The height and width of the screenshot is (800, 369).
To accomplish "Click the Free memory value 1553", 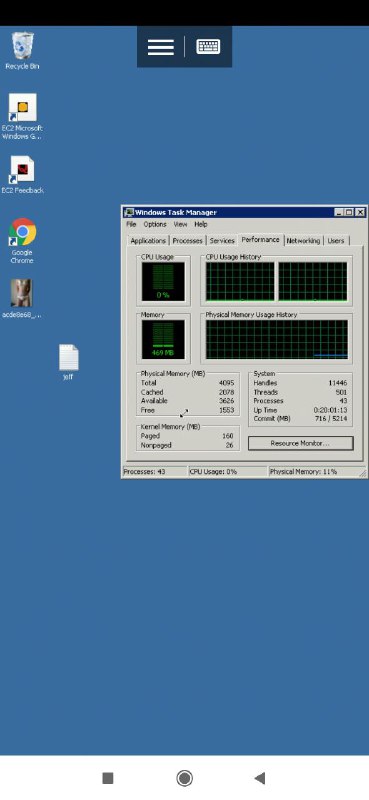I will click(x=226, y=410).
